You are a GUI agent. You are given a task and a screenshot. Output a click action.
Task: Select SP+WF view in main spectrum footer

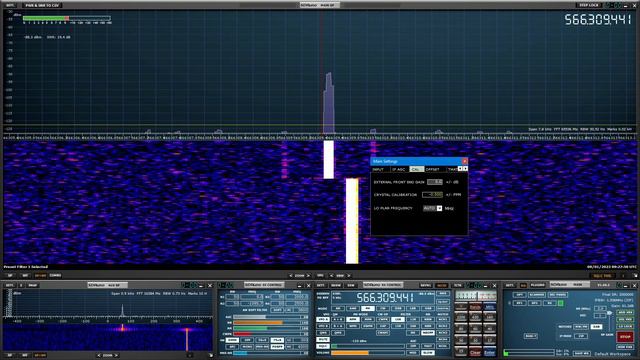click(x=40, y=276)
